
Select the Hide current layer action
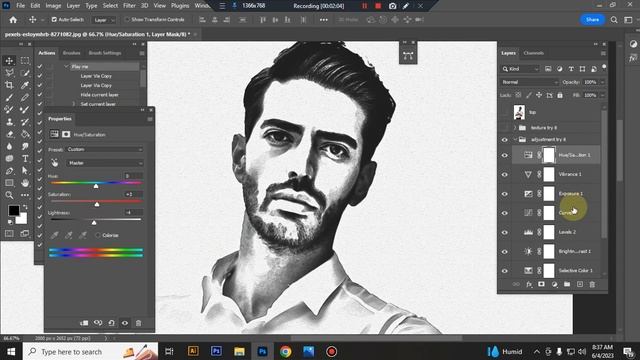(99, 95)
